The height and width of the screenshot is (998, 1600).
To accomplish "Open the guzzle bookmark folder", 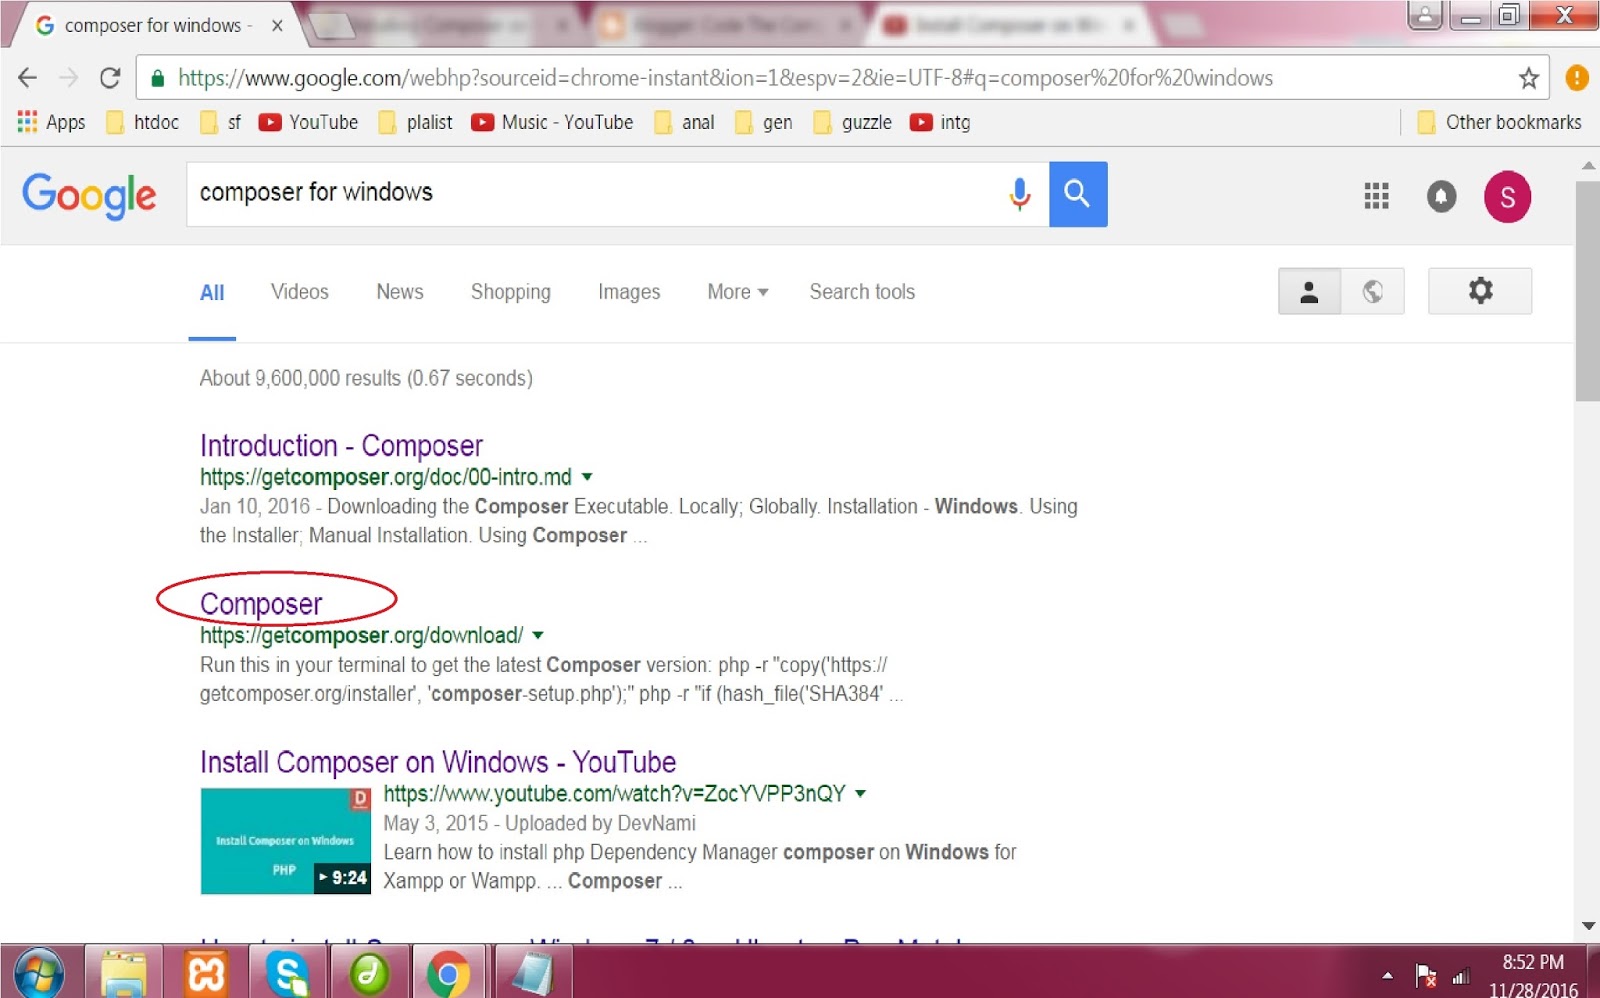I will 852,122.
